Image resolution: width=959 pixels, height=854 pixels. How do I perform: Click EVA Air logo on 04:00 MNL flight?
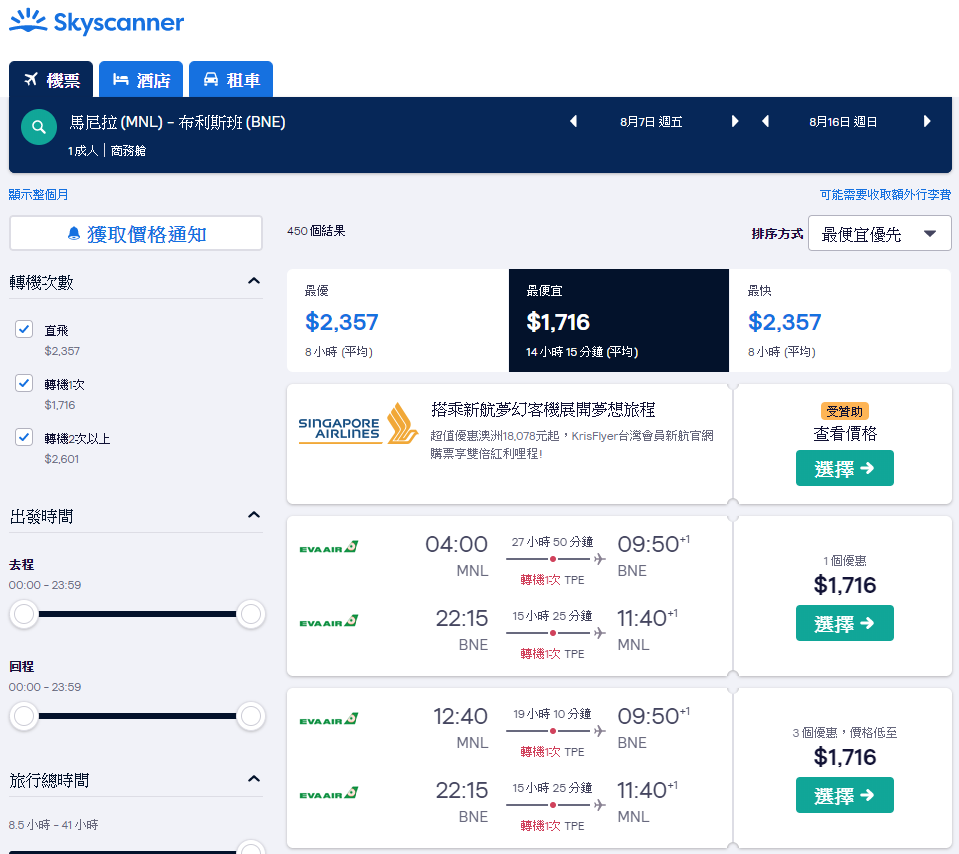pos(329,547)
